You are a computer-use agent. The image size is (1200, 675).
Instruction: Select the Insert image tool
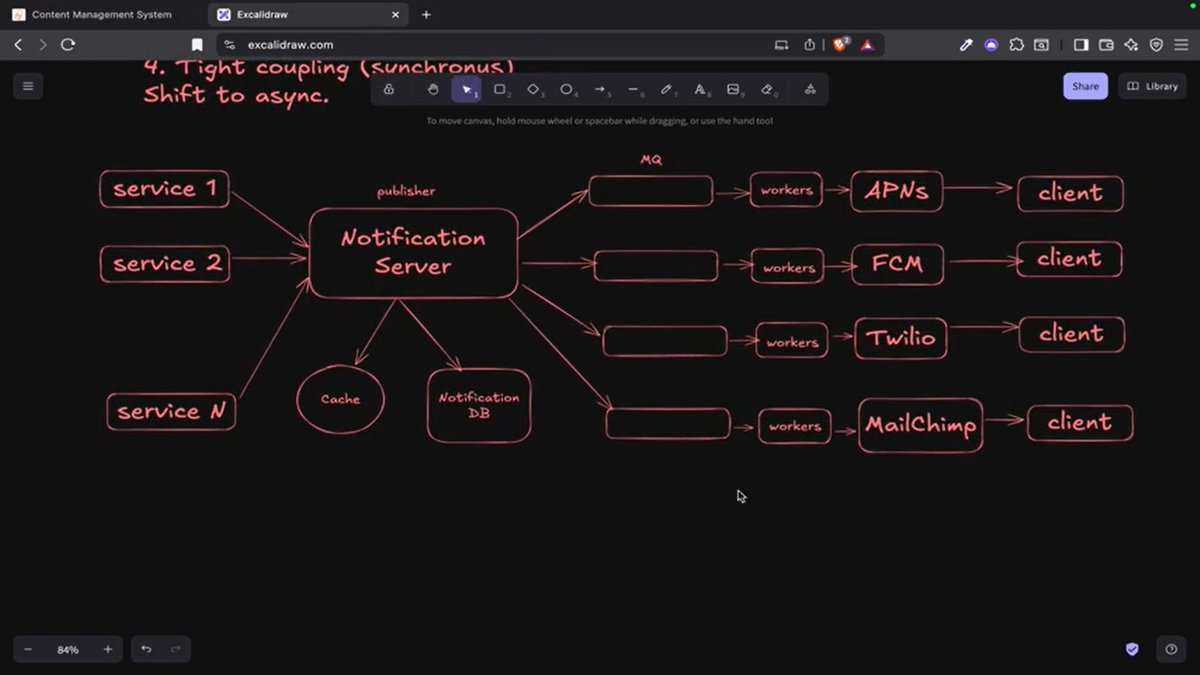(x=734, y=89)
